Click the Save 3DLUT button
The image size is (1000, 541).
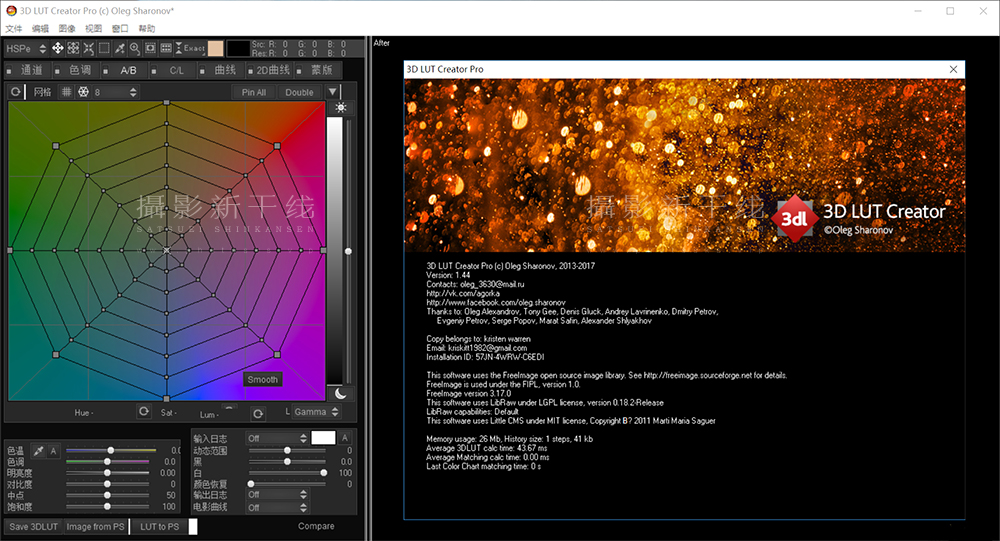[x=34, y=526]
